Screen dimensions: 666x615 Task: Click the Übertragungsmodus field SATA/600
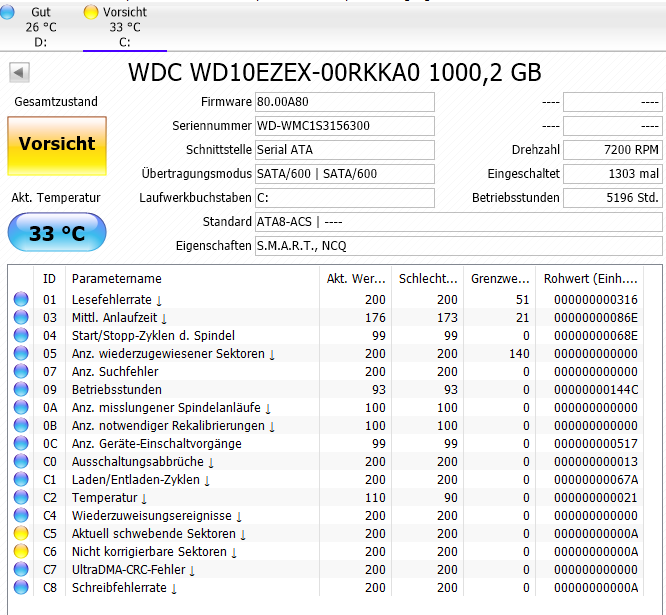[x=344, y=174]
